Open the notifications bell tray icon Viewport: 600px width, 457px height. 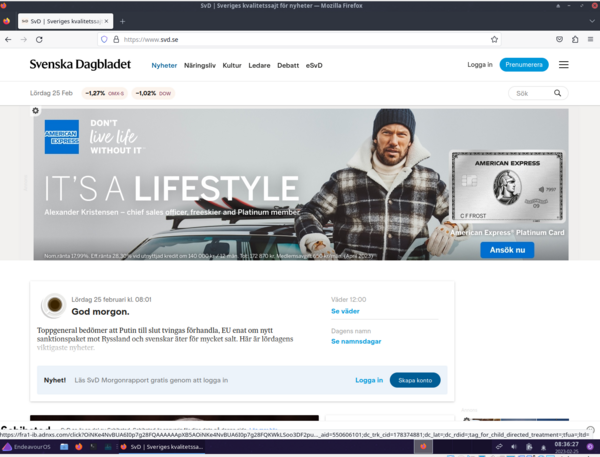(543, 447)
